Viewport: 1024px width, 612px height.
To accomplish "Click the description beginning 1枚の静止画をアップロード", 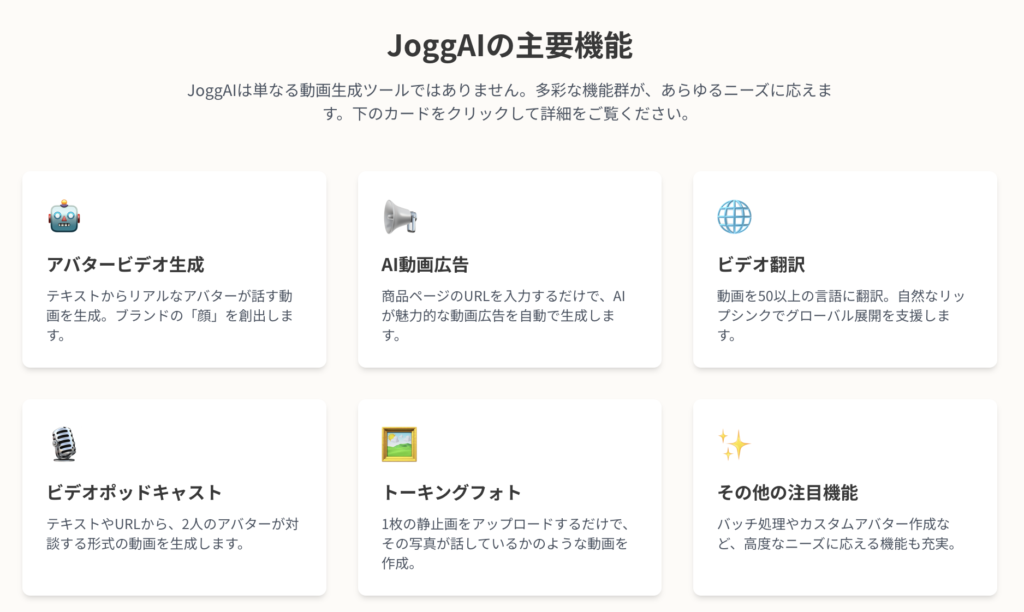I will tap(505, 543).
